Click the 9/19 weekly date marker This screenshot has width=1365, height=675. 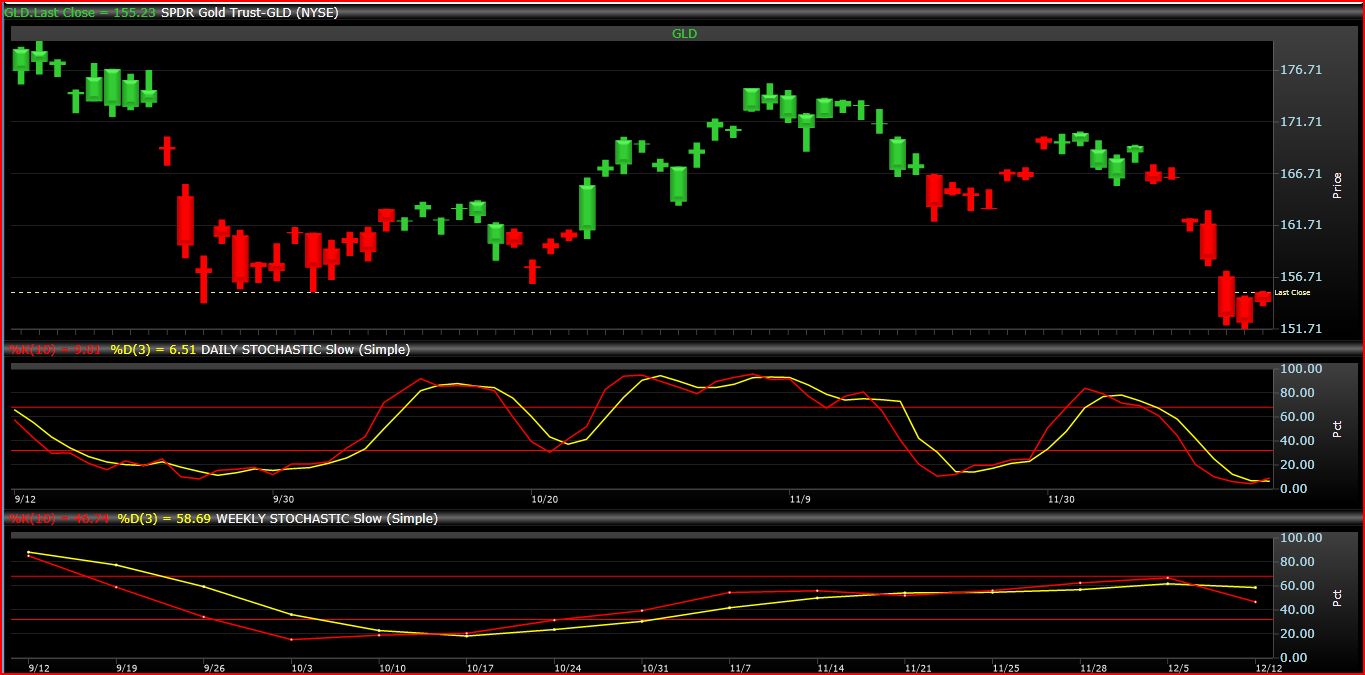[x=127, y=668]
